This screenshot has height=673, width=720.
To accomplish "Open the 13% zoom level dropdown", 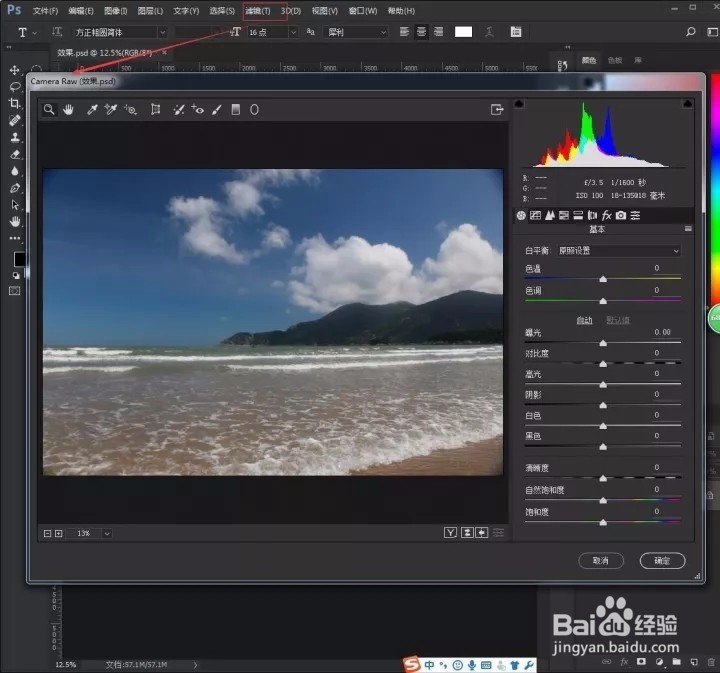I will click(x=107, y=533).
